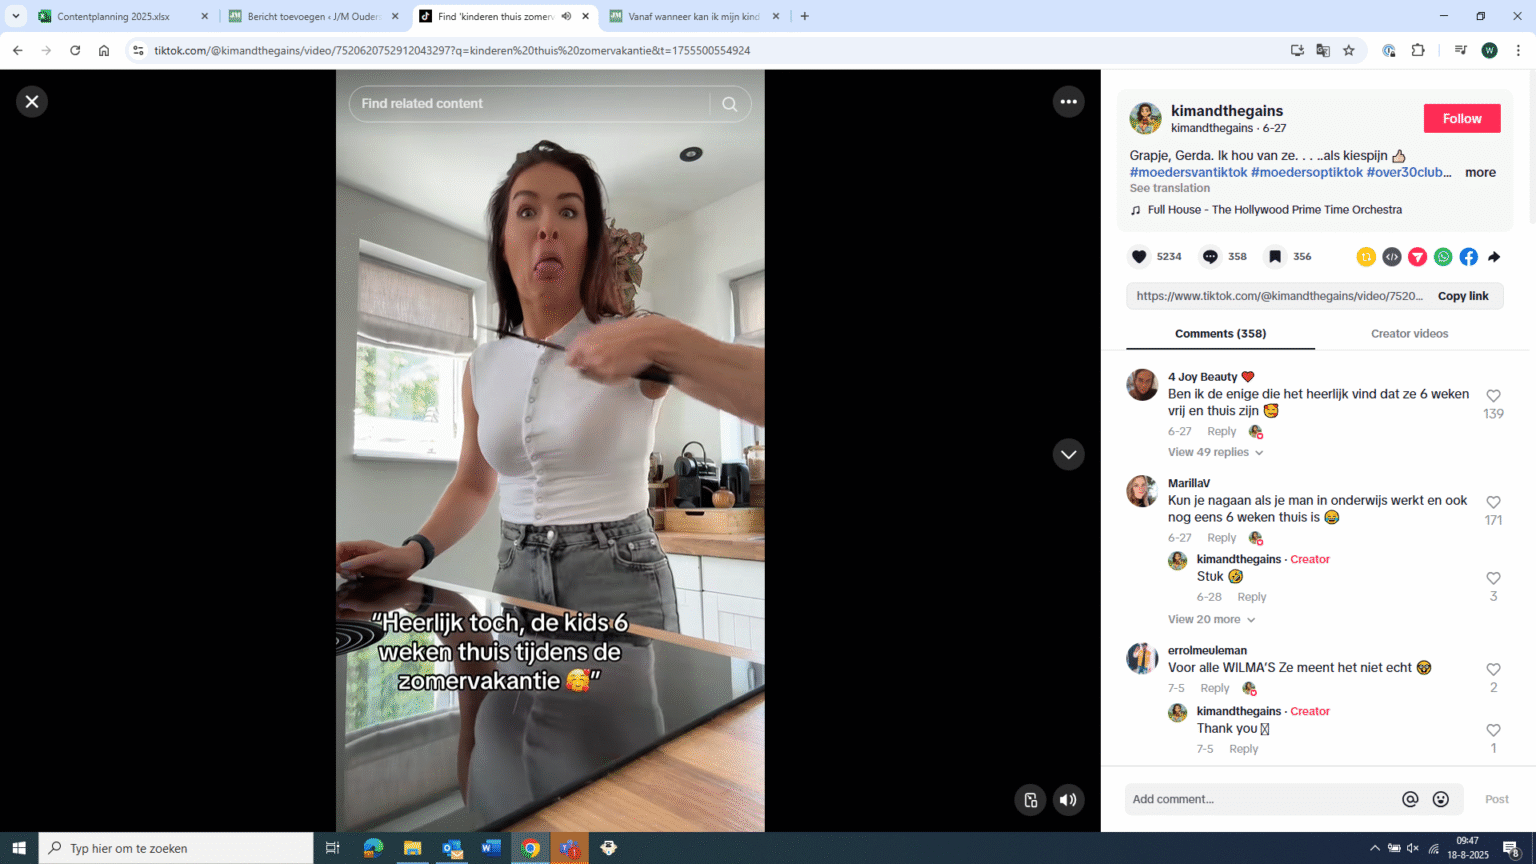Switch to the Comments (358) tab
The image size is (1536, 864).
[1220, 334]
